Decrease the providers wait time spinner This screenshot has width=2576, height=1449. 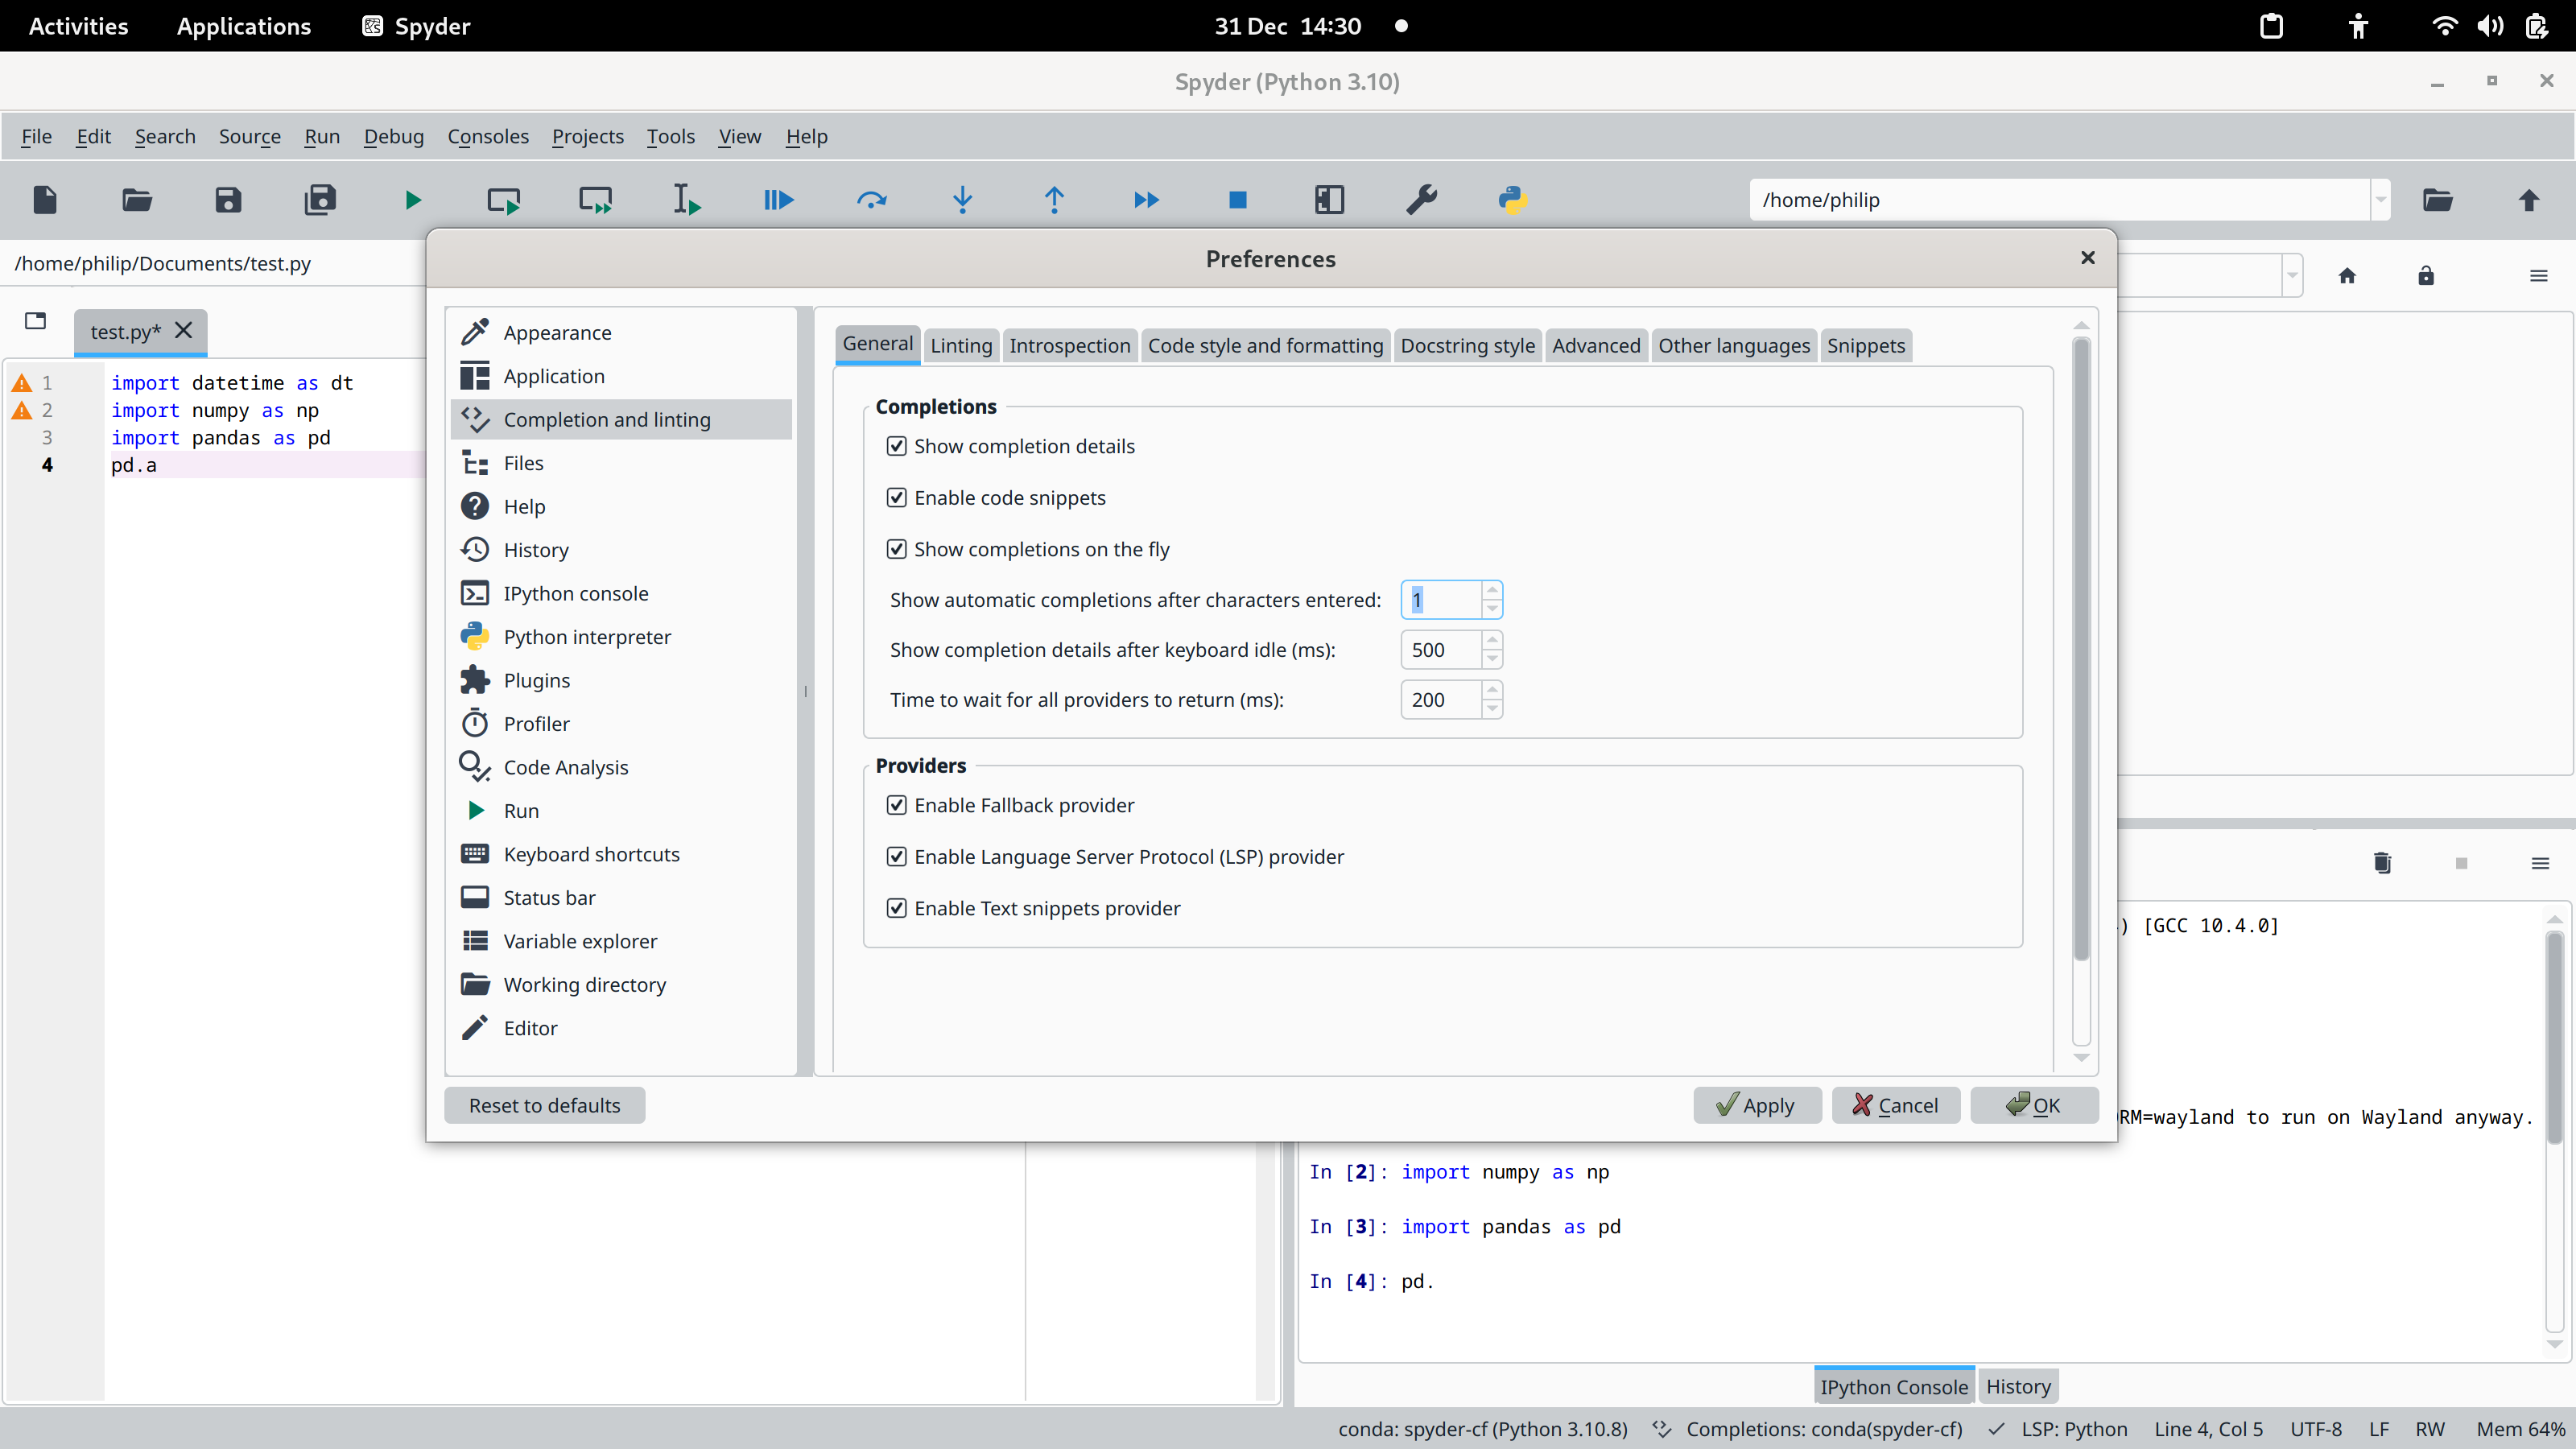1492,709
